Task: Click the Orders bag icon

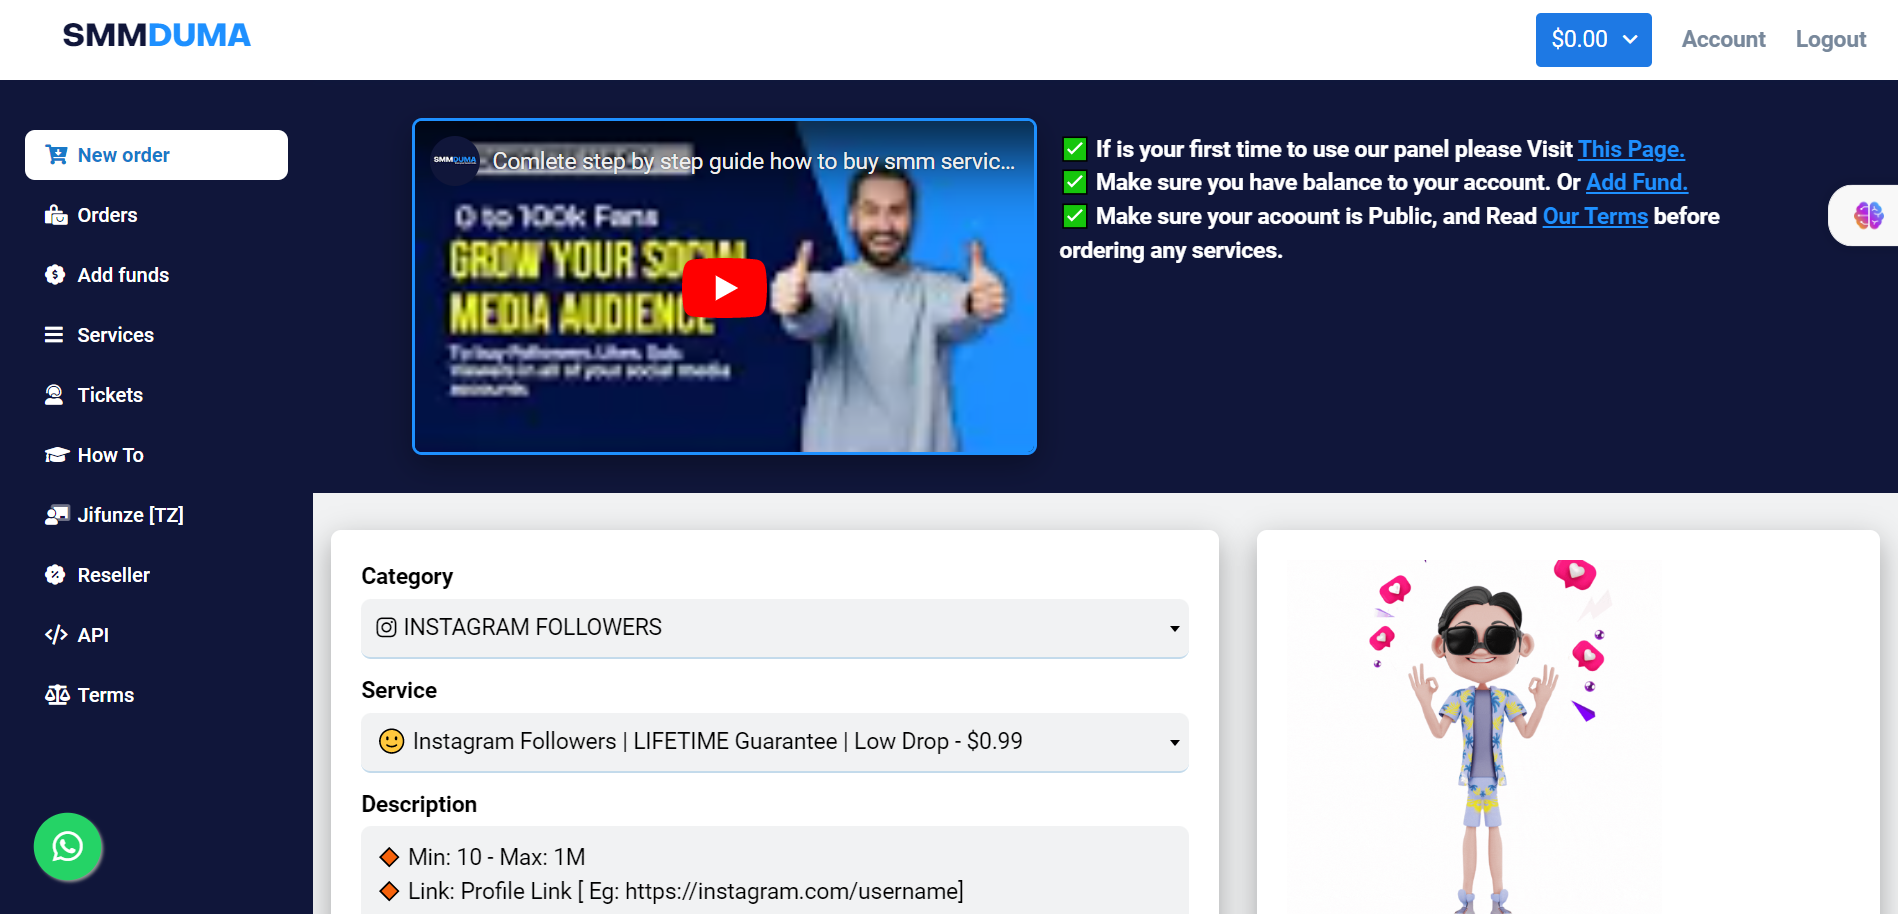Action: [x=56, y=215]
